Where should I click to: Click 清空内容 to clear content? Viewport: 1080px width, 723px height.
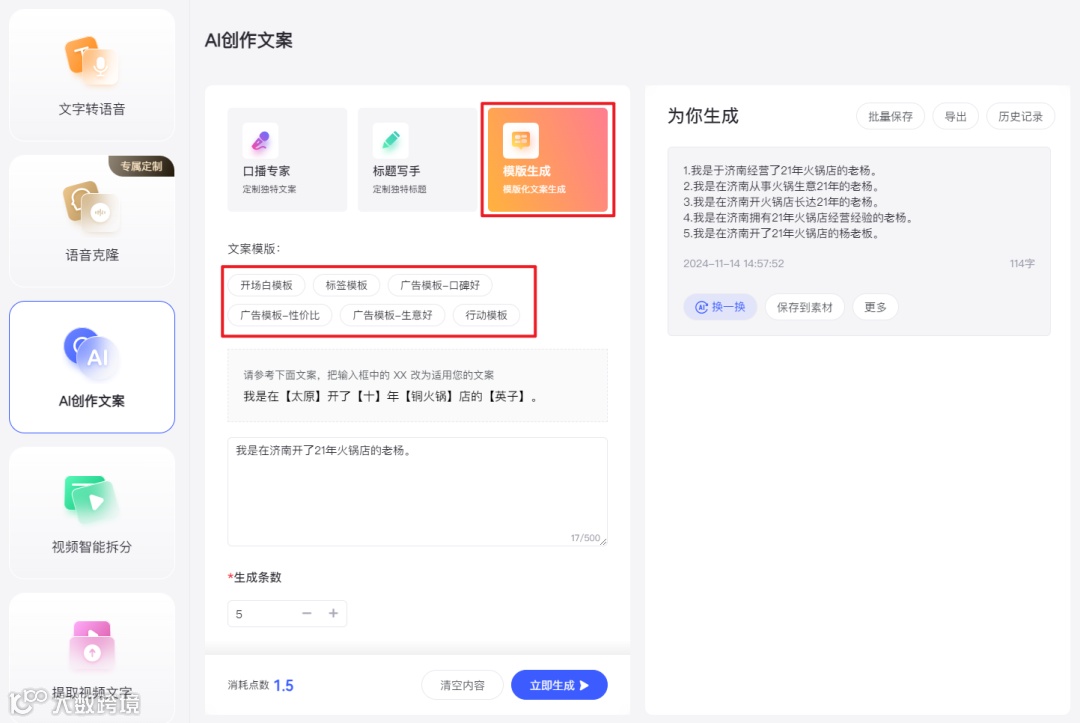pos(462,685)
